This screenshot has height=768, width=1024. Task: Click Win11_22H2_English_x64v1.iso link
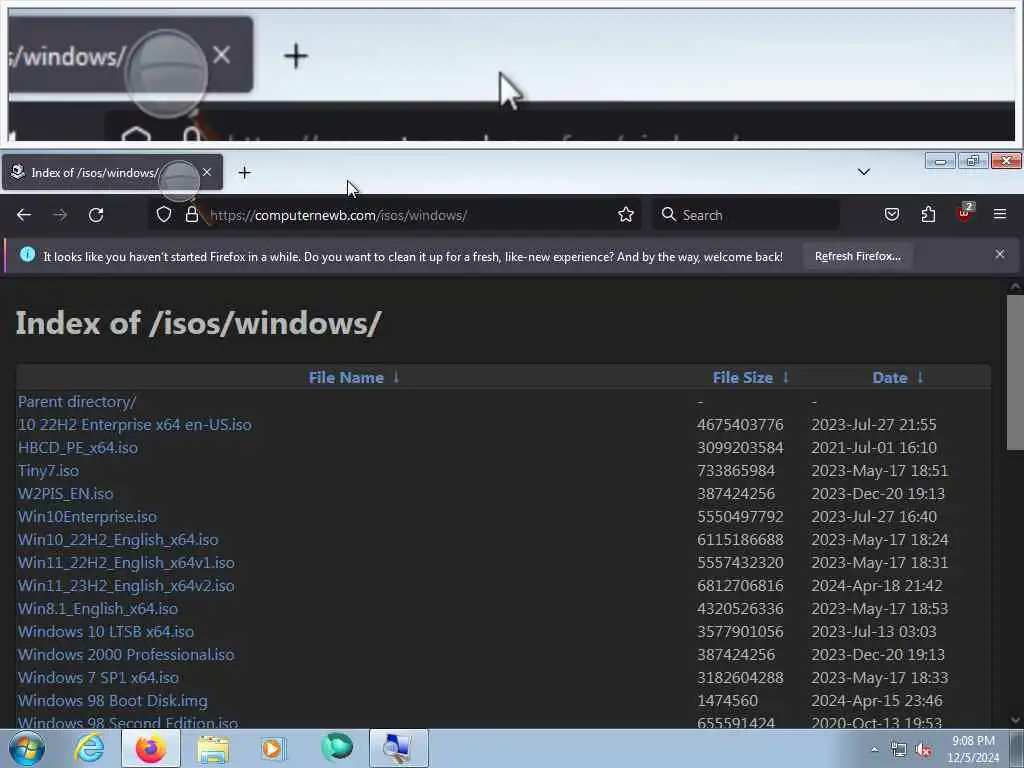[x=126, y=562]
